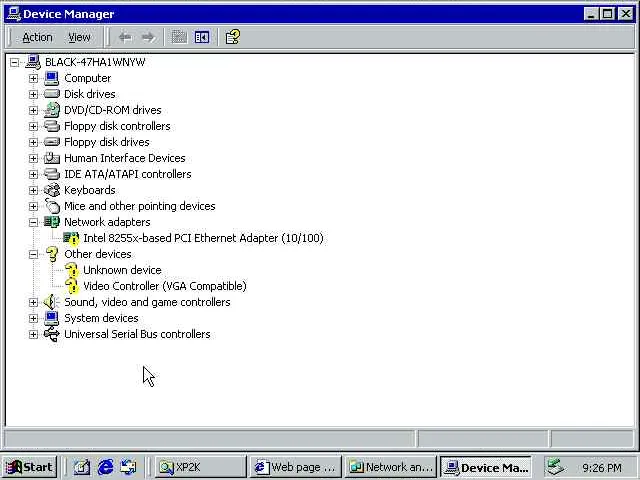Viewport: 640px width, 480px height.
Task: Switch to Network an... taskbar button
Action: [x=391, y=467]
